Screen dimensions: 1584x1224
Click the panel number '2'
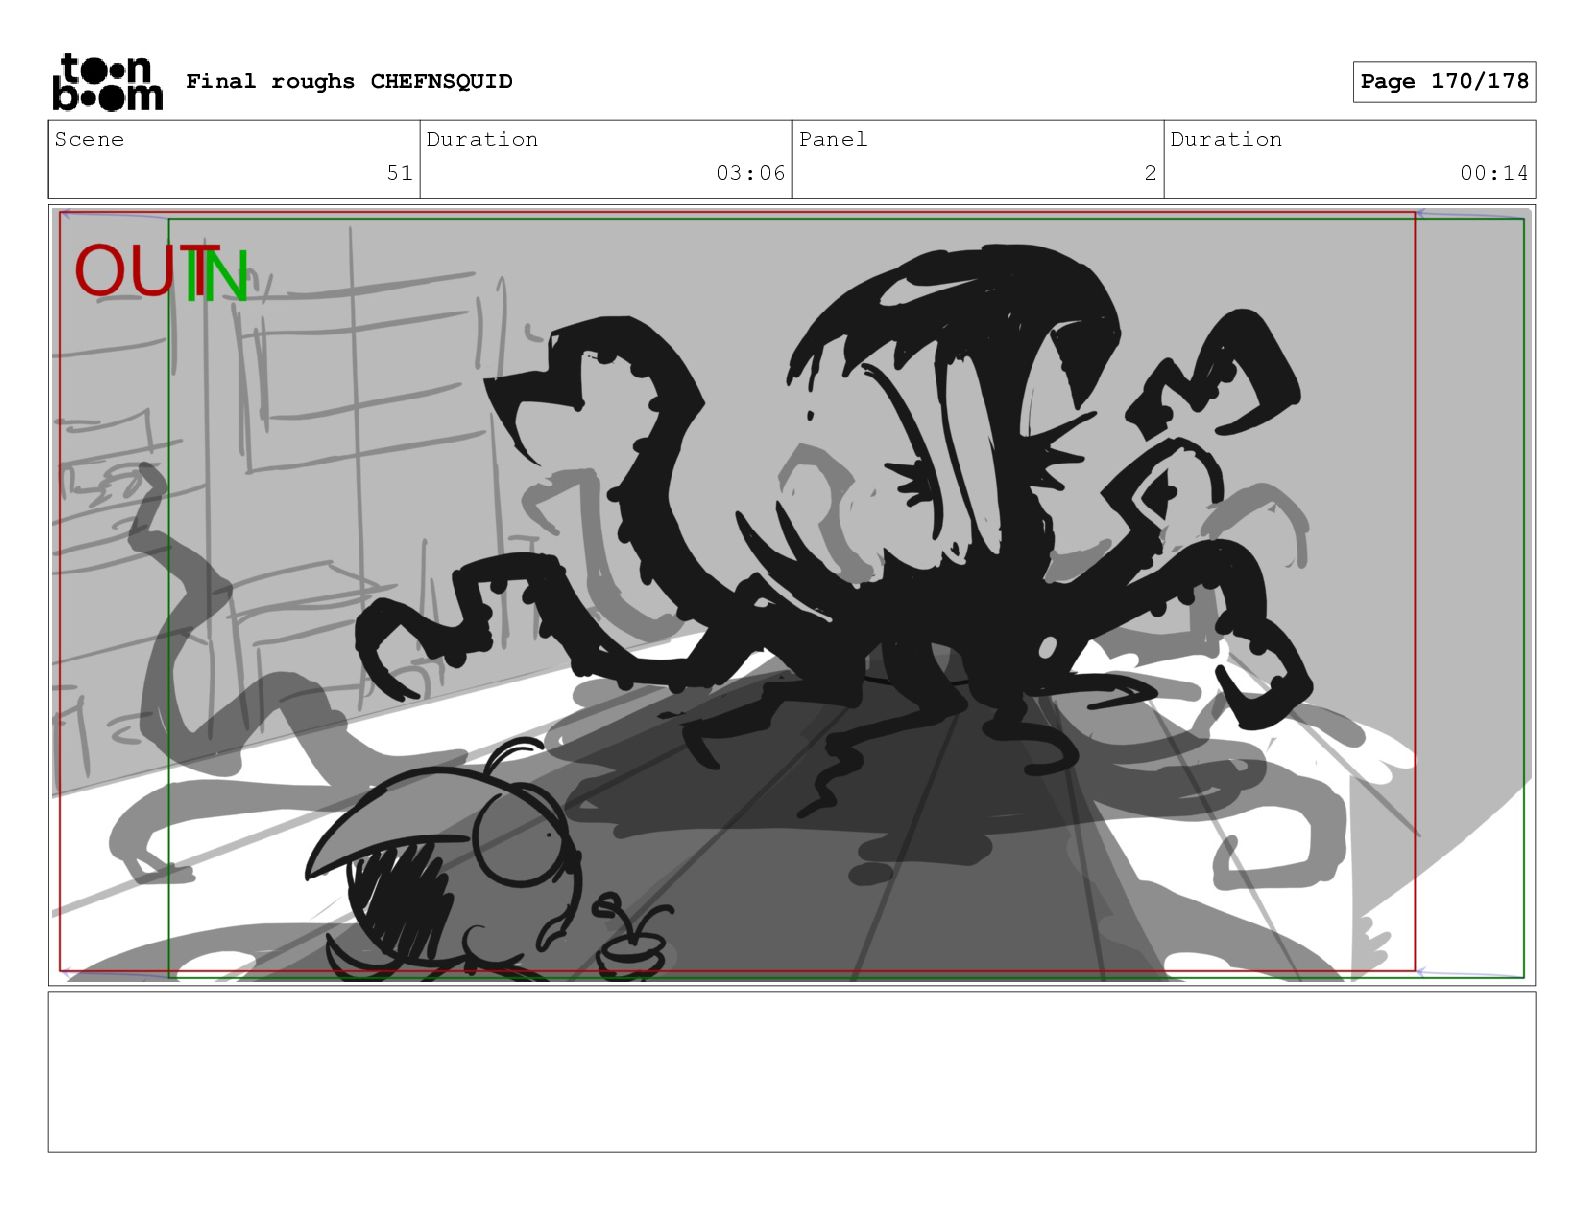(1150, 173)
